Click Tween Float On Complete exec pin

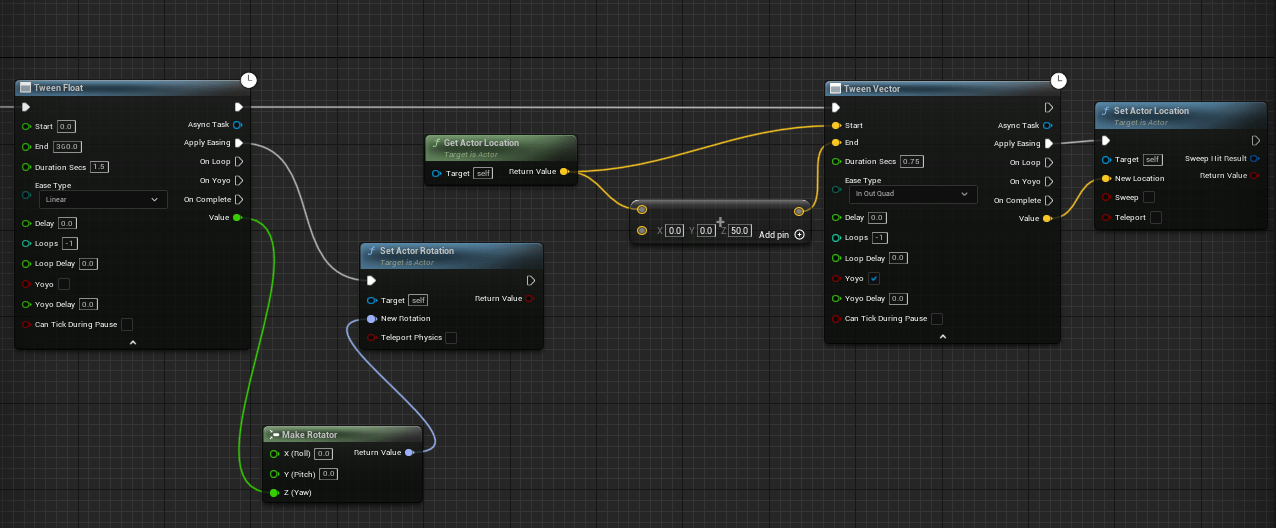[239, 199]
